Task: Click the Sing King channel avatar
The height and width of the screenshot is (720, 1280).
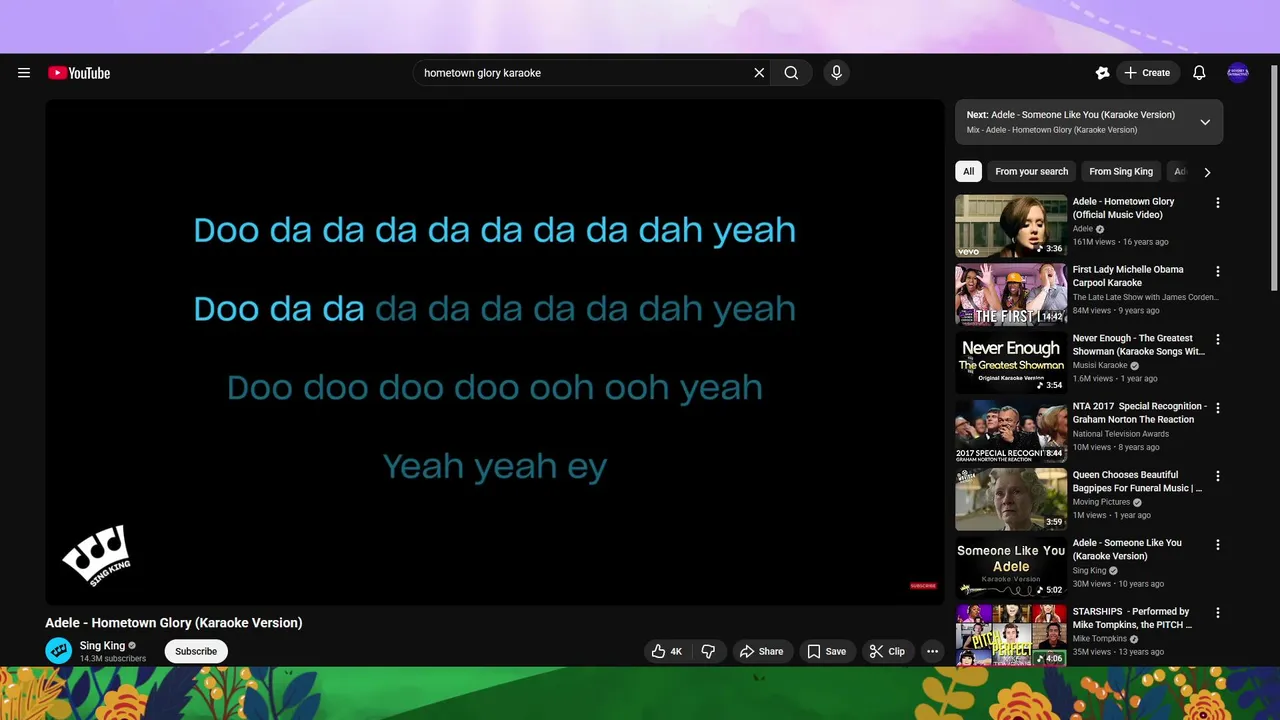Action: (x=58, y=651)
